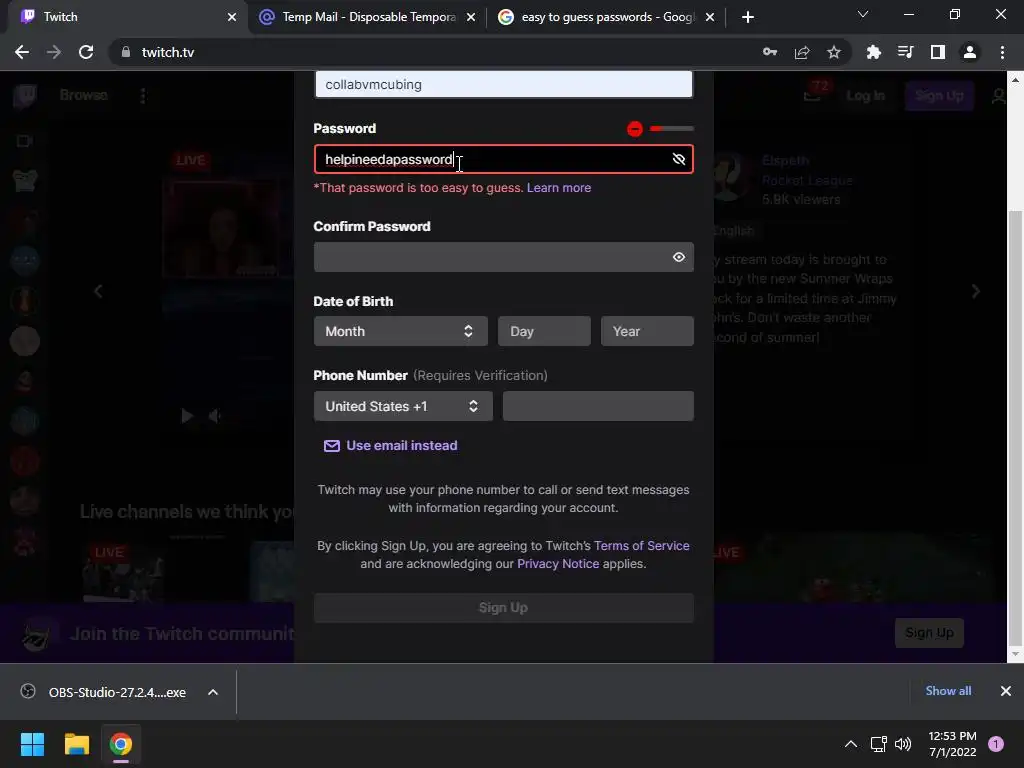Click the Chrome taskbar icon
The image size is (1024, 768).
coord(121,744)
